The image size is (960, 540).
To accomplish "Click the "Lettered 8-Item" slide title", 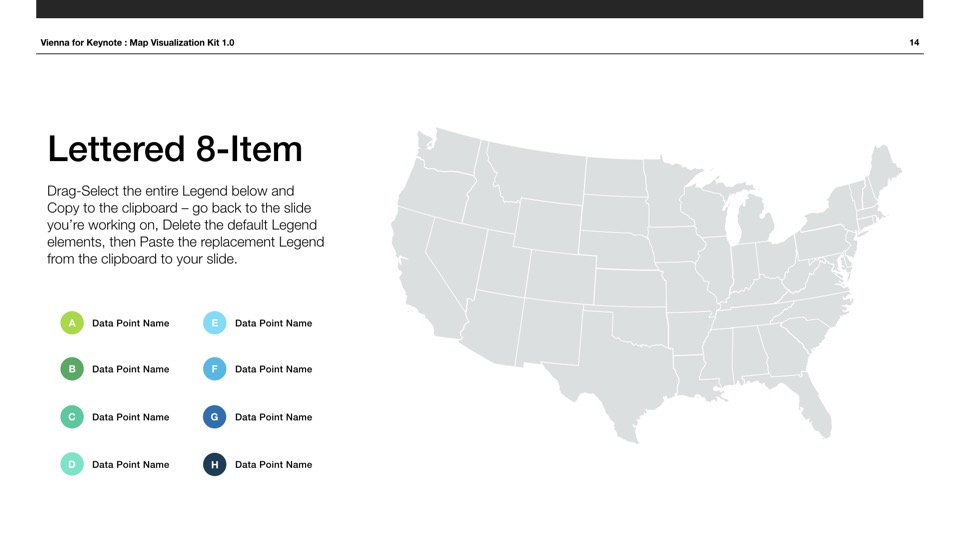I will (x=175, y=149).
